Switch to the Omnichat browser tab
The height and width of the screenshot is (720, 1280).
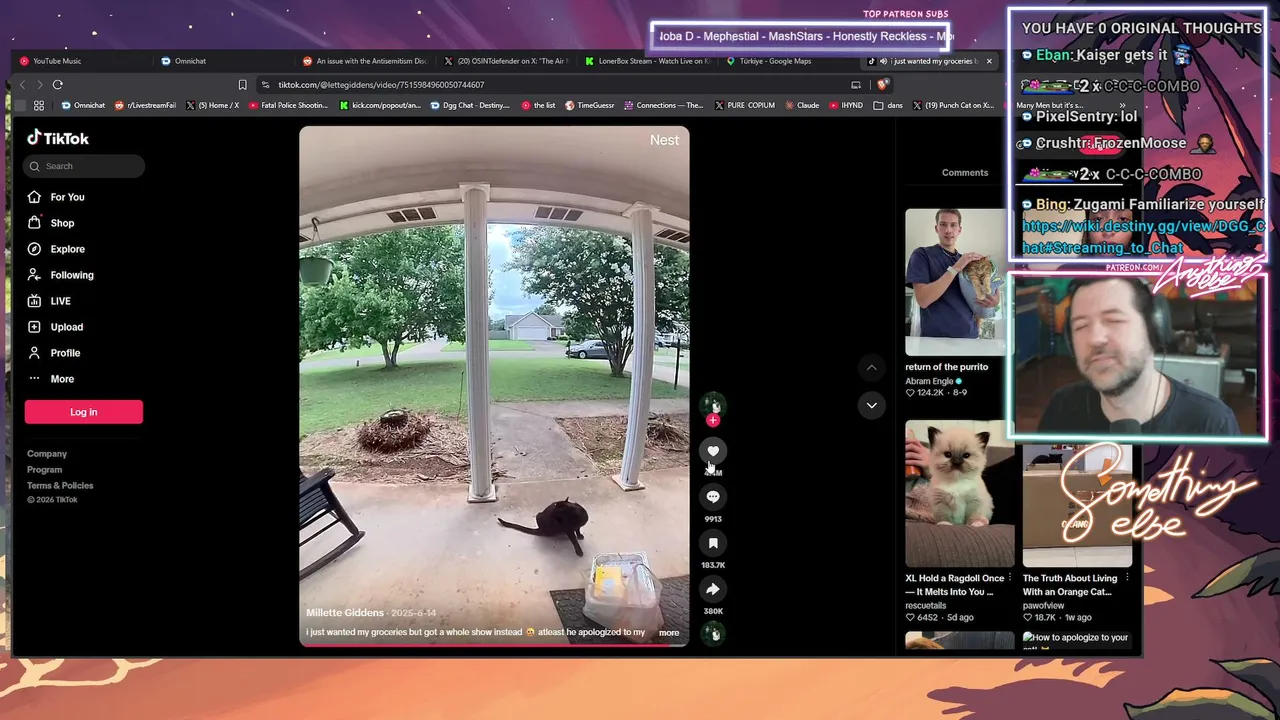(221, 61)
